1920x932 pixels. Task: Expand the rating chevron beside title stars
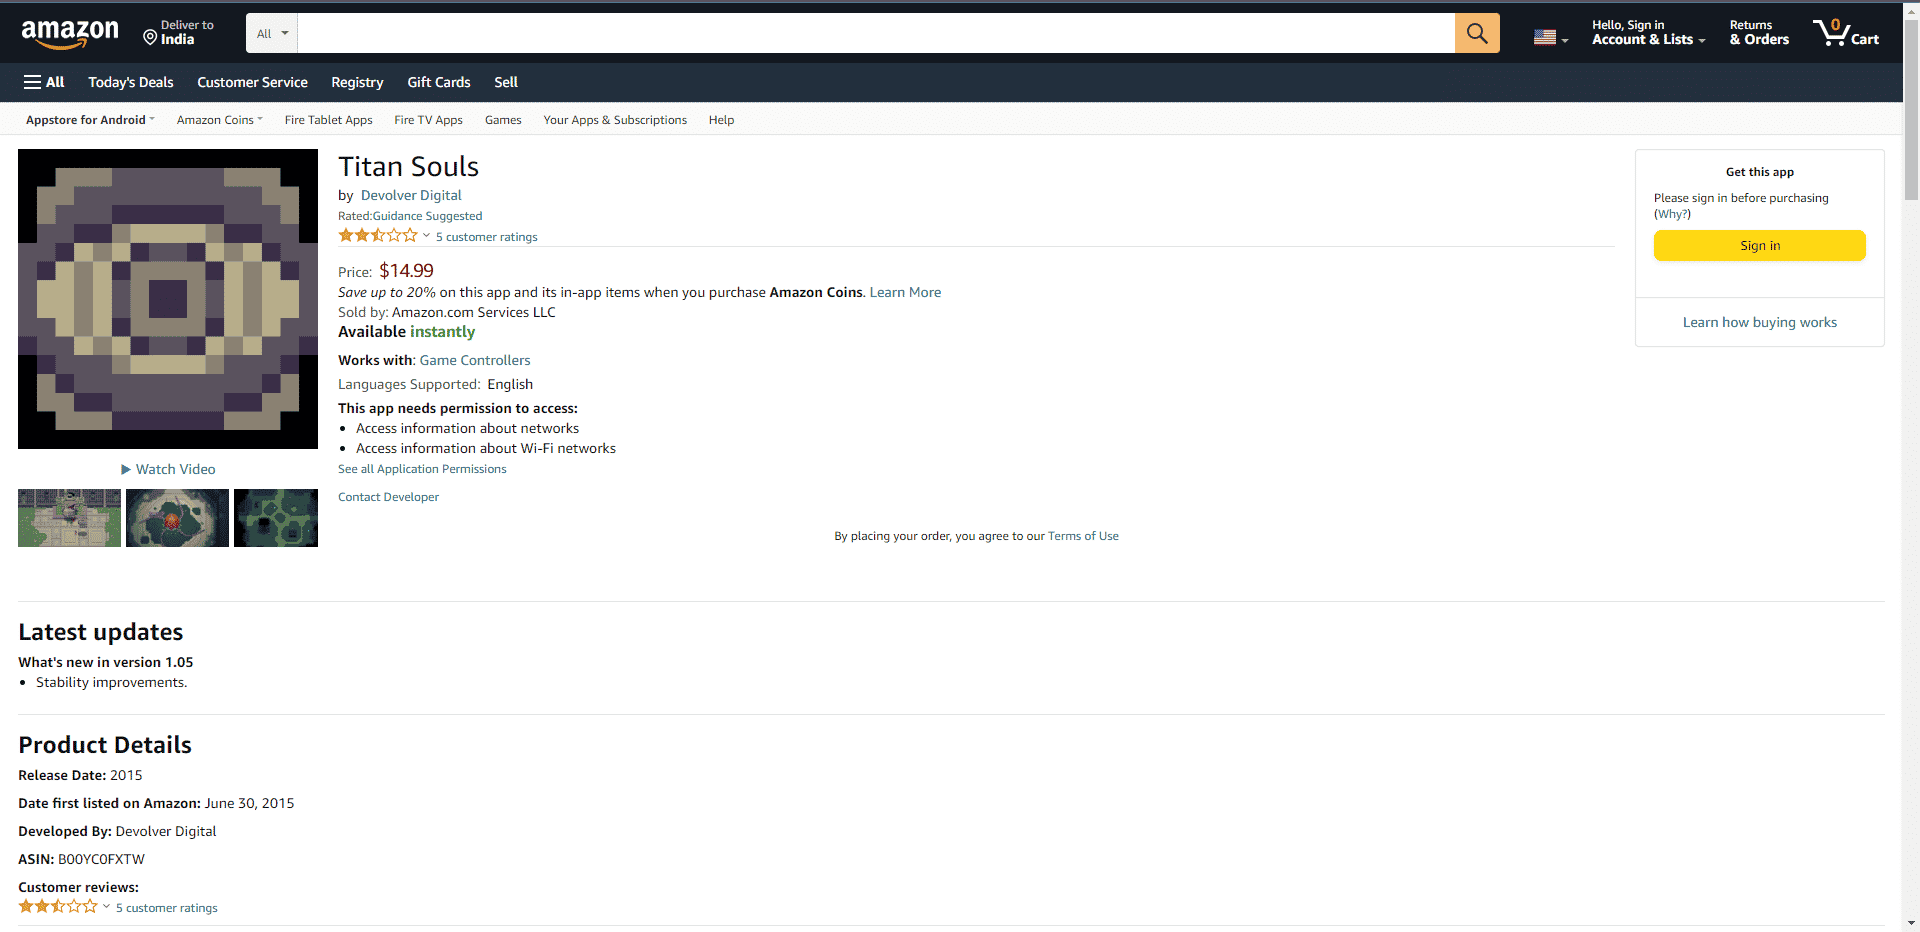426,236
